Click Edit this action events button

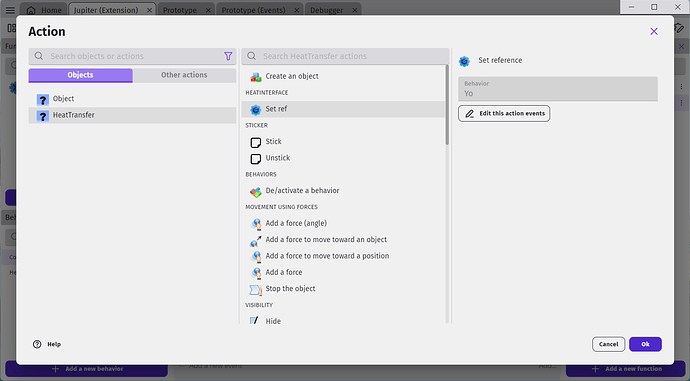click(x=504, y=114)
